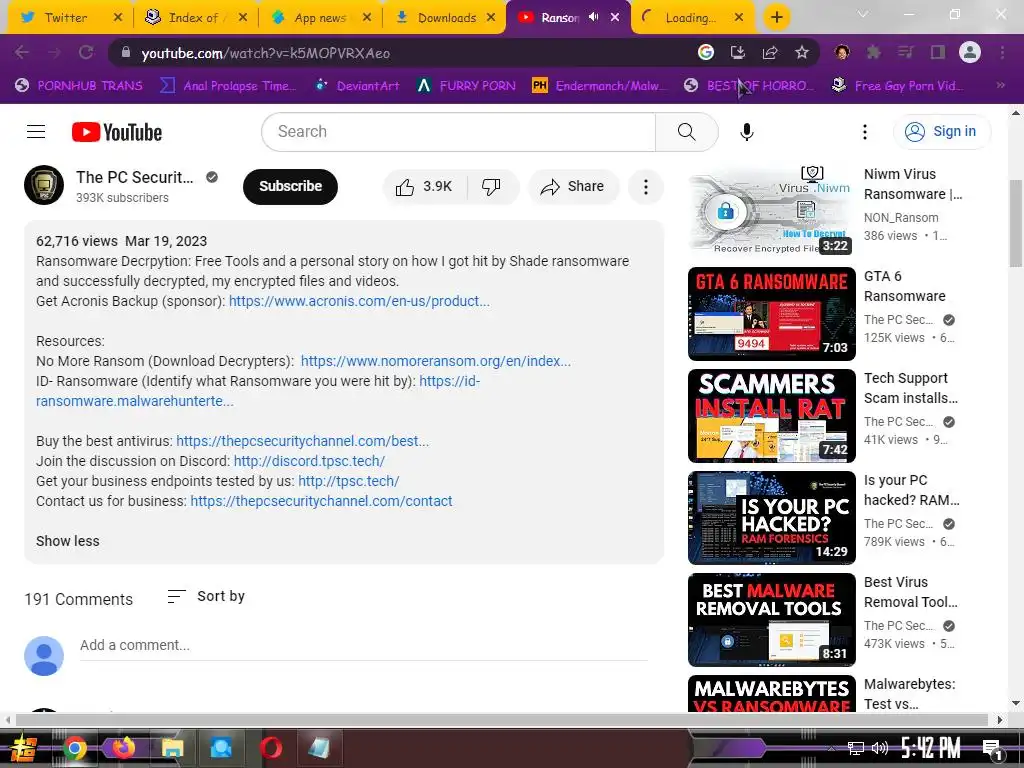
Task: Open The PC Security Channel avatar
Action: (x=44, y=185)
